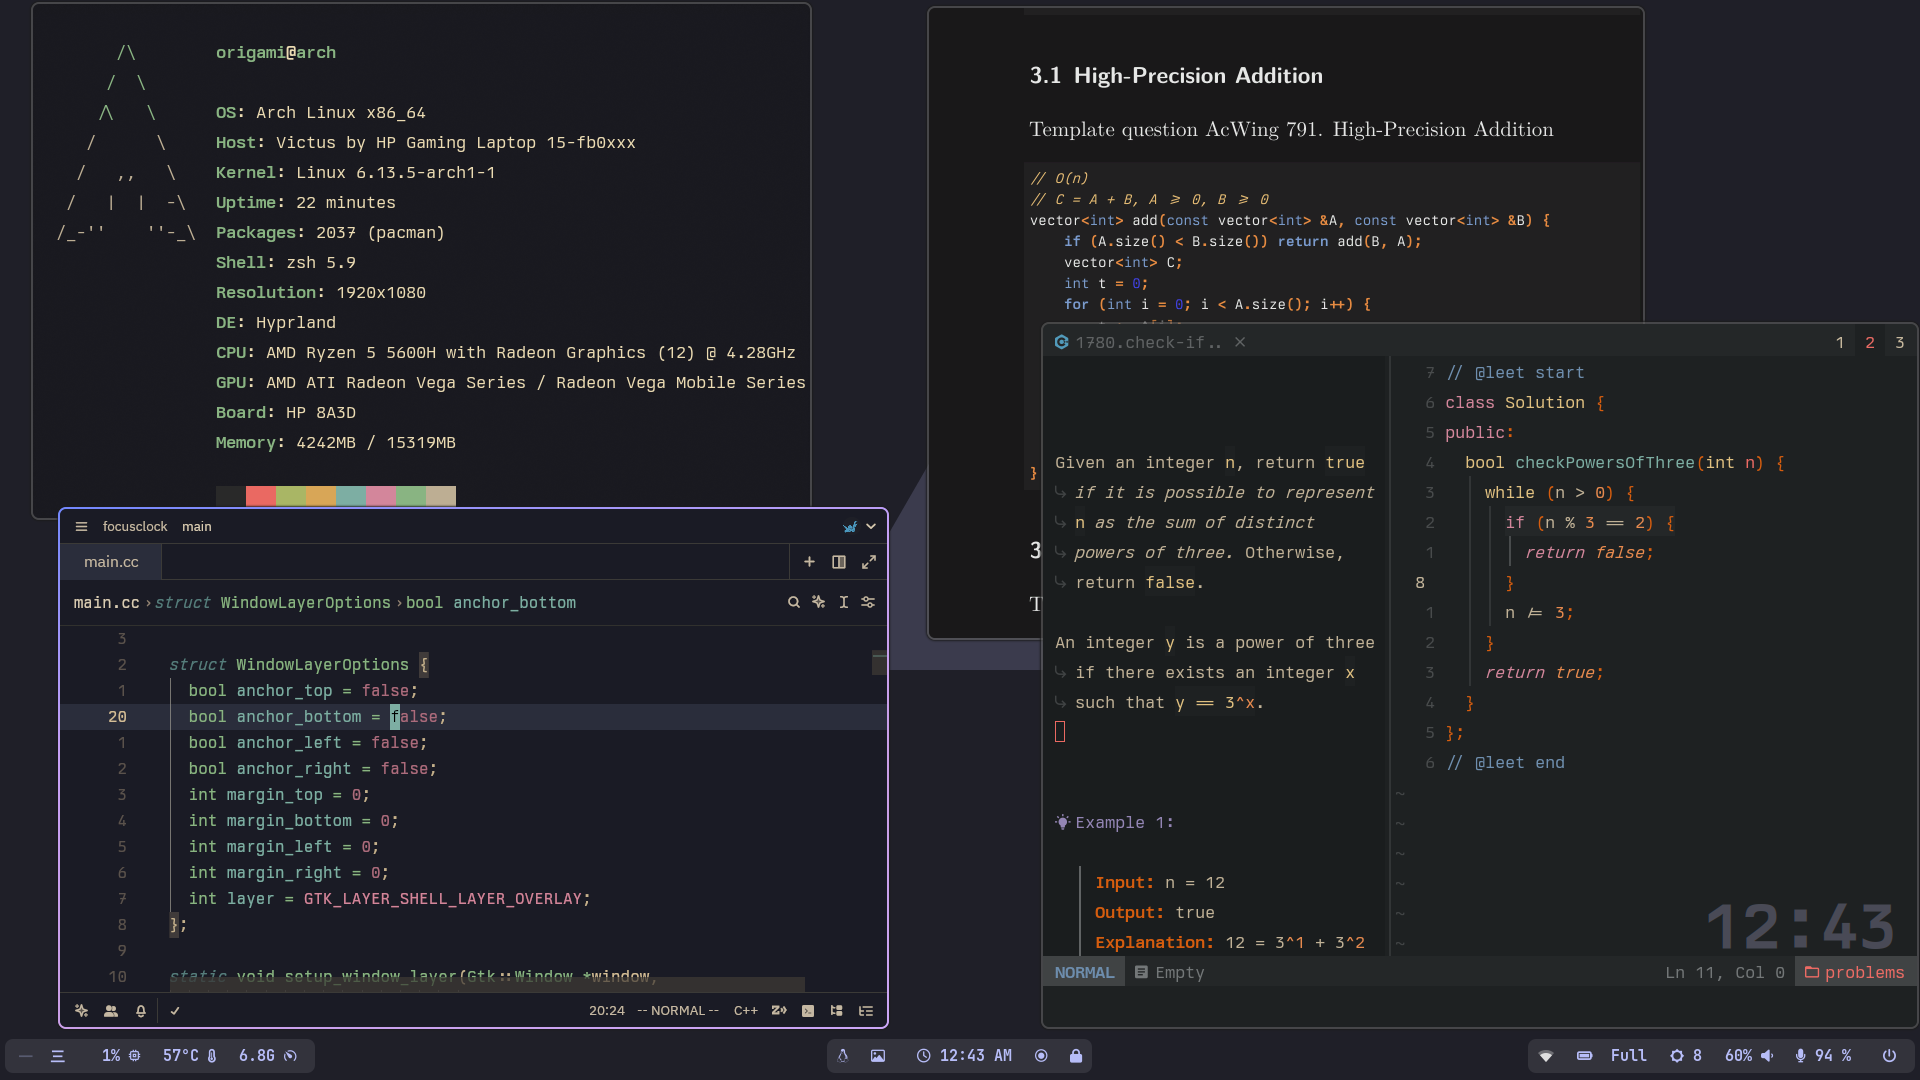Toggle the terminal panel icon
Viewport: 1920px width, 1080px height.
tap(808, 1011)
